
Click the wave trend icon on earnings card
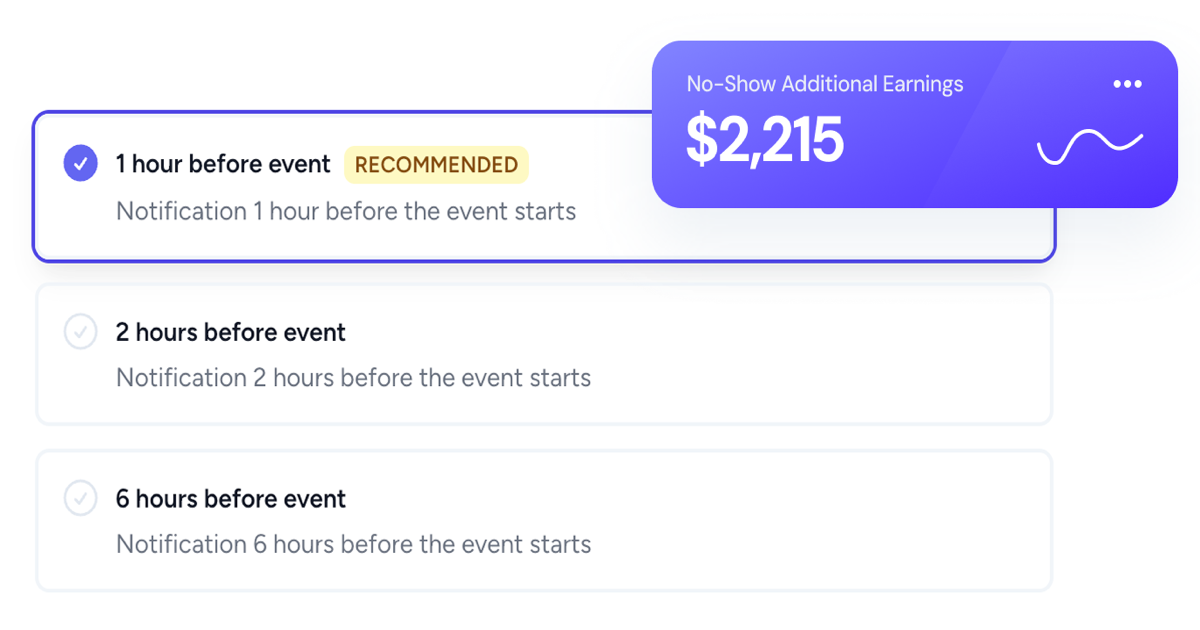[x=1089, y=147]
